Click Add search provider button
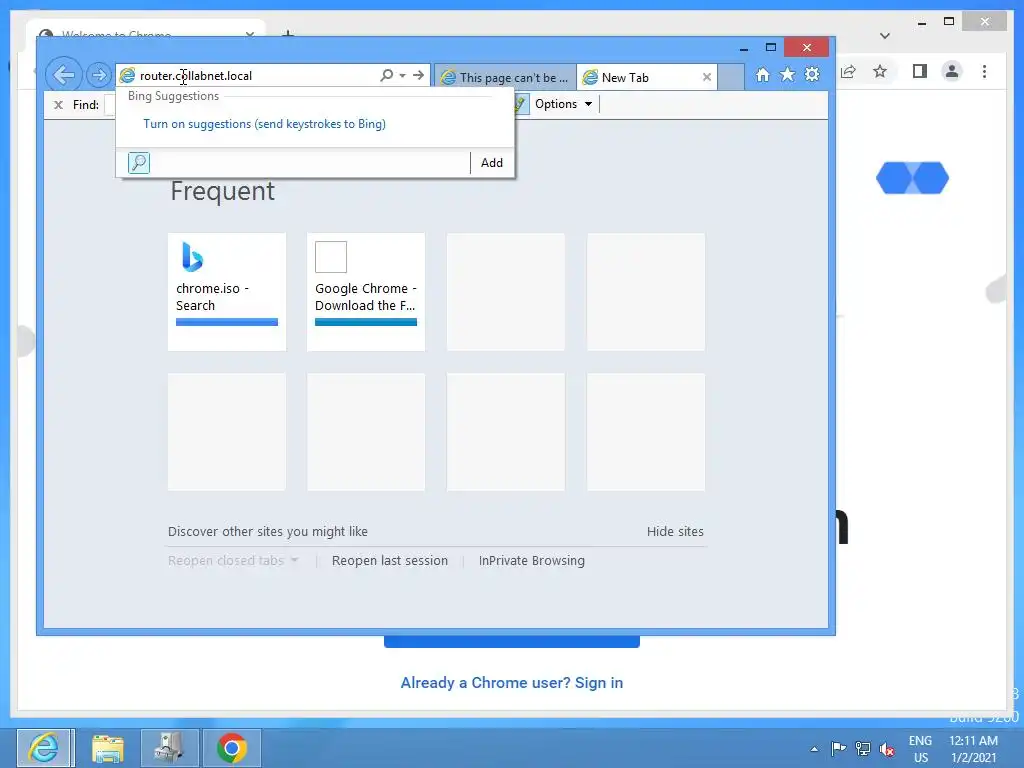The height and width of the screenshot is (768, 1024). point(492,163)
